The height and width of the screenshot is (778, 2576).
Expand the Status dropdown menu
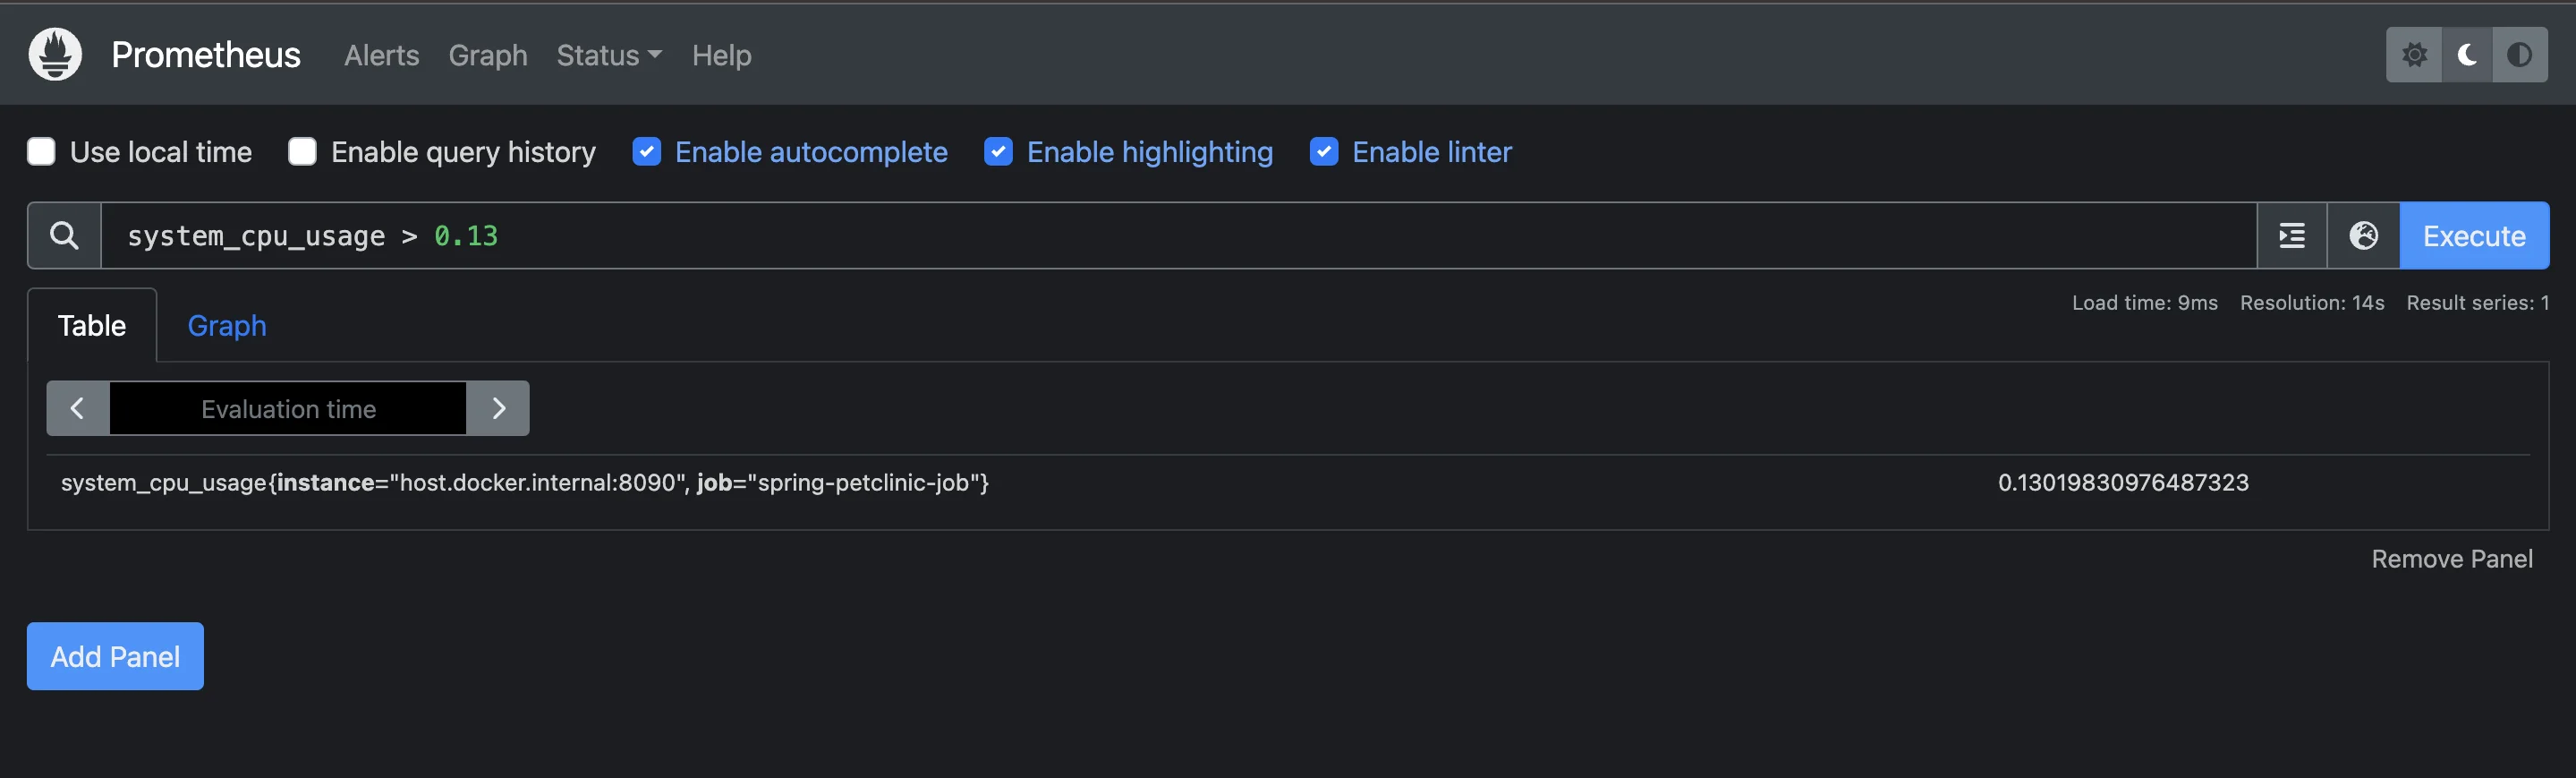point(609,55)
